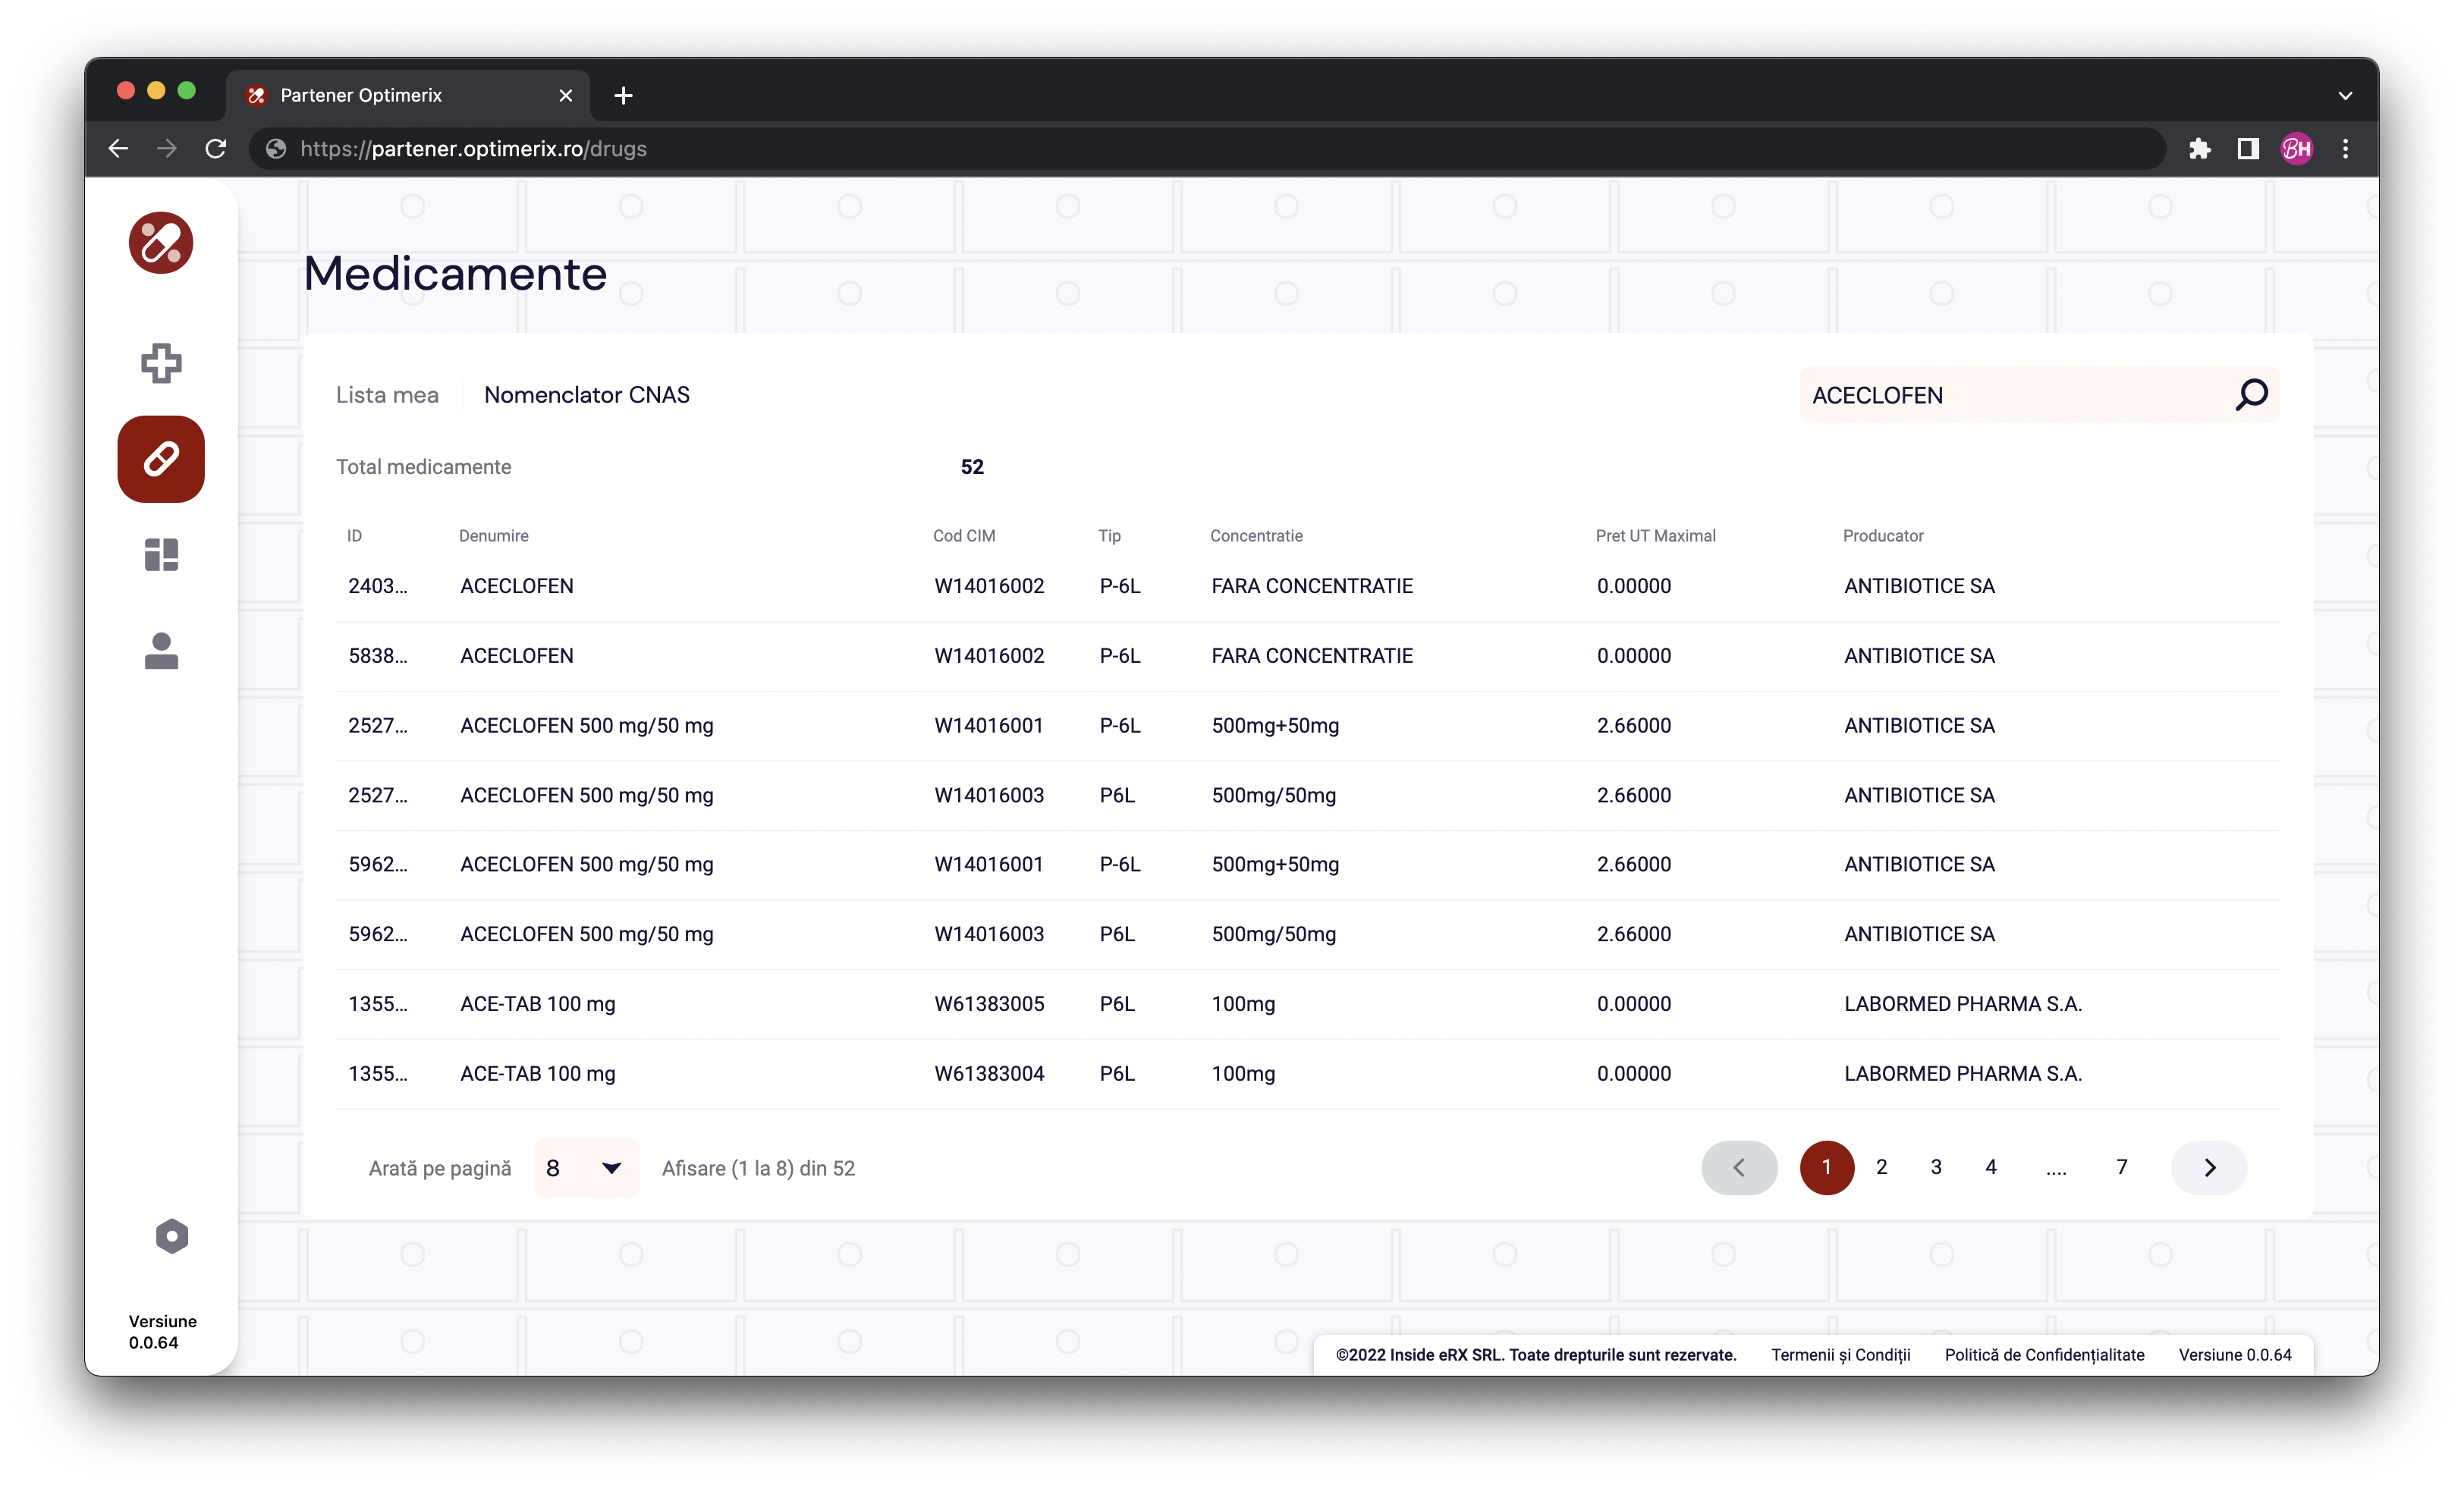This screenshot has width=2464, height=1488.
Task: Click 500mg/50mg in row 2527...
Action: pyautogui.click(x=1274, y=795)
